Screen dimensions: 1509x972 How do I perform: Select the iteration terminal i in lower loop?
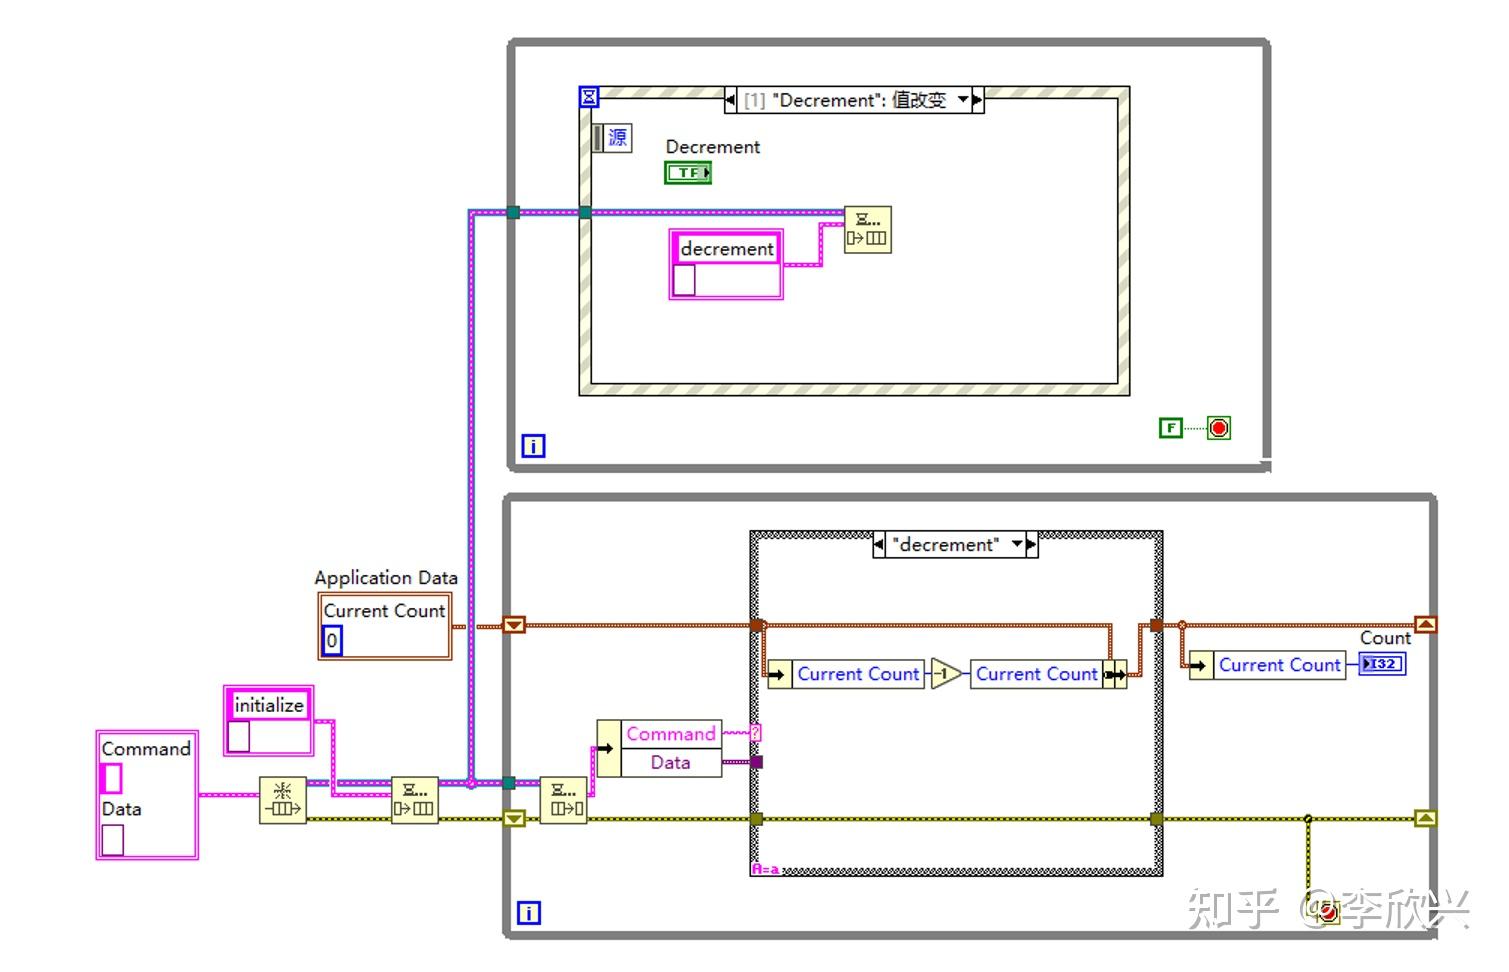(x=530, y=912)
